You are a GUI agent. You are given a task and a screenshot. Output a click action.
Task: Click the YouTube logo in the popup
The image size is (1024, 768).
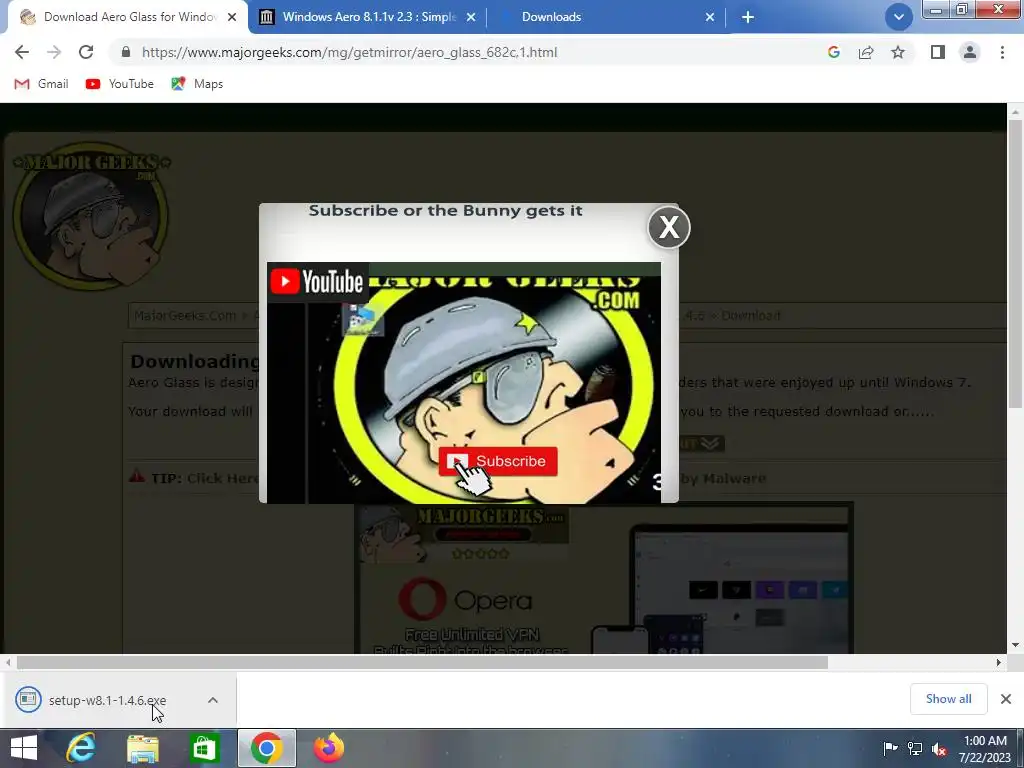click(x=317, y=281)
